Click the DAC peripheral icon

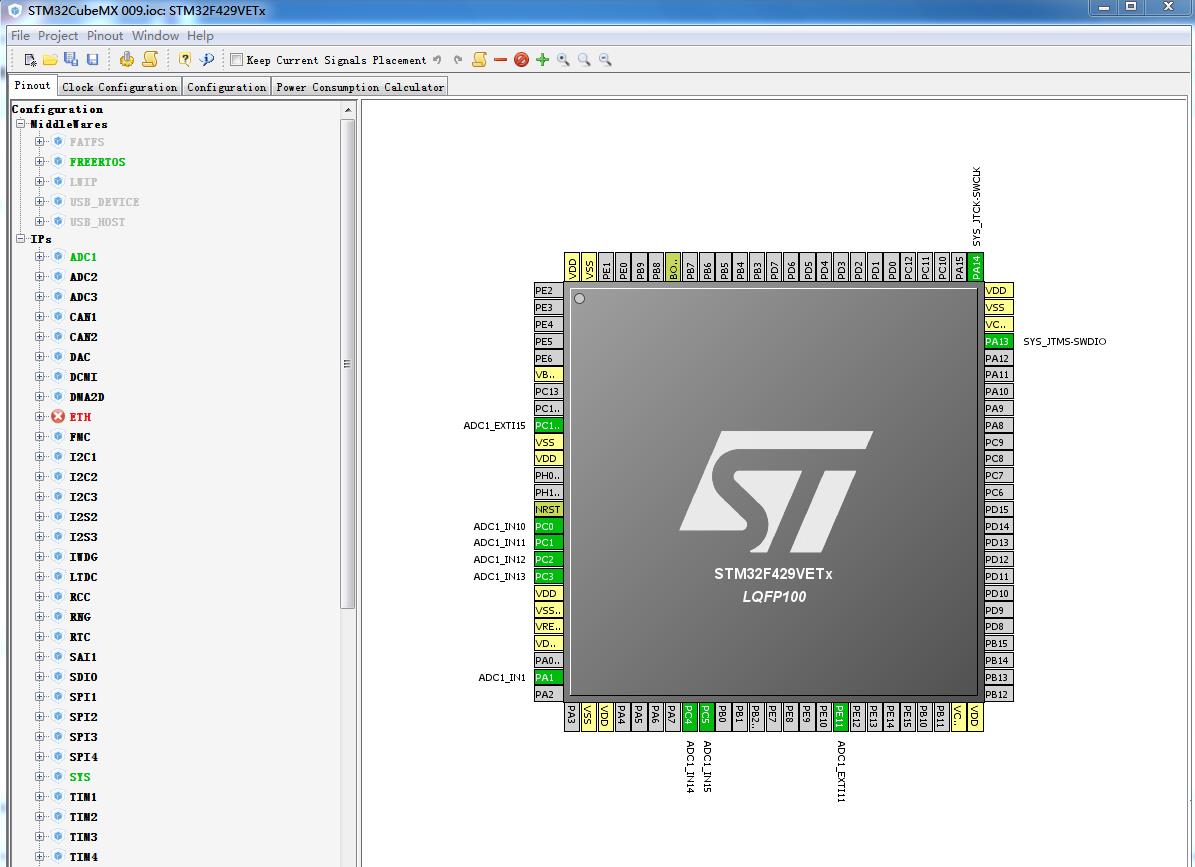click(58, 357)
